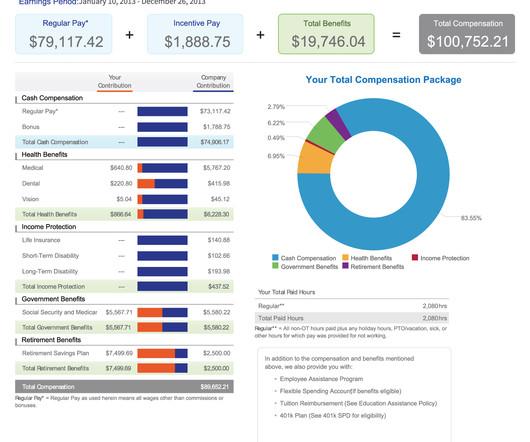530x442 pixels.
Task: Click the Bonus row label
Action: click(x=30, y=127)
